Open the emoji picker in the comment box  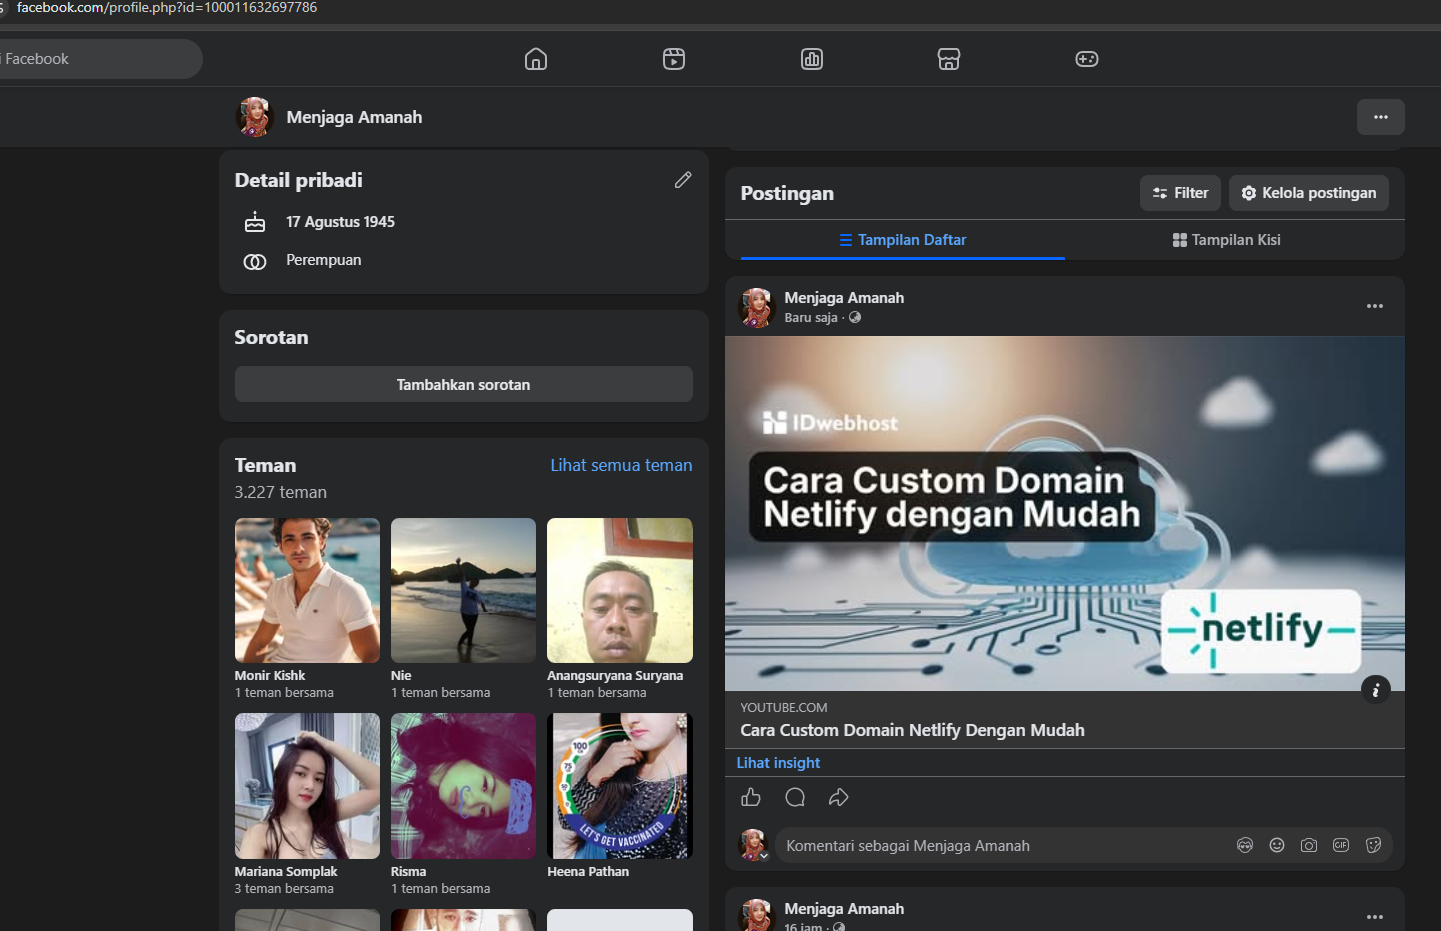[1277, 845]
